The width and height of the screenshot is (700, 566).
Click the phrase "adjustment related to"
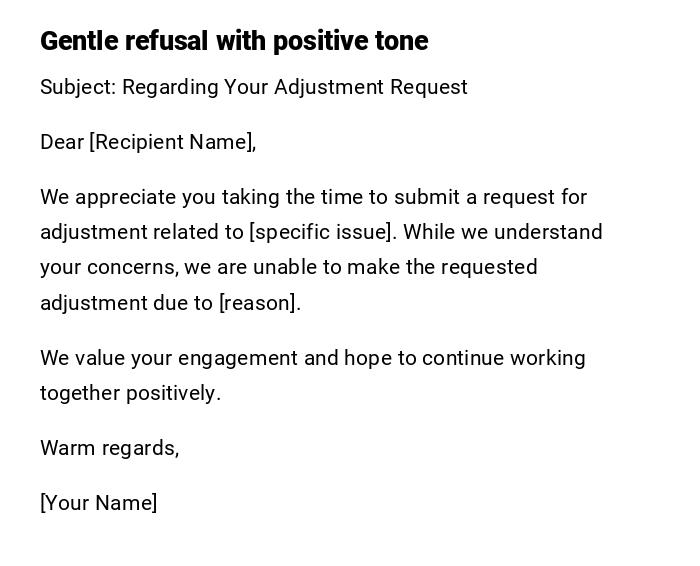141,232
